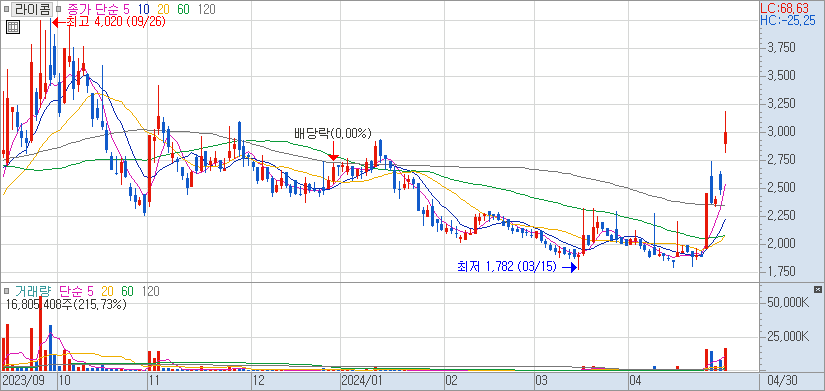Click the 04 month label on date axis
The image size is (825, 391).
tap(636, 380)
